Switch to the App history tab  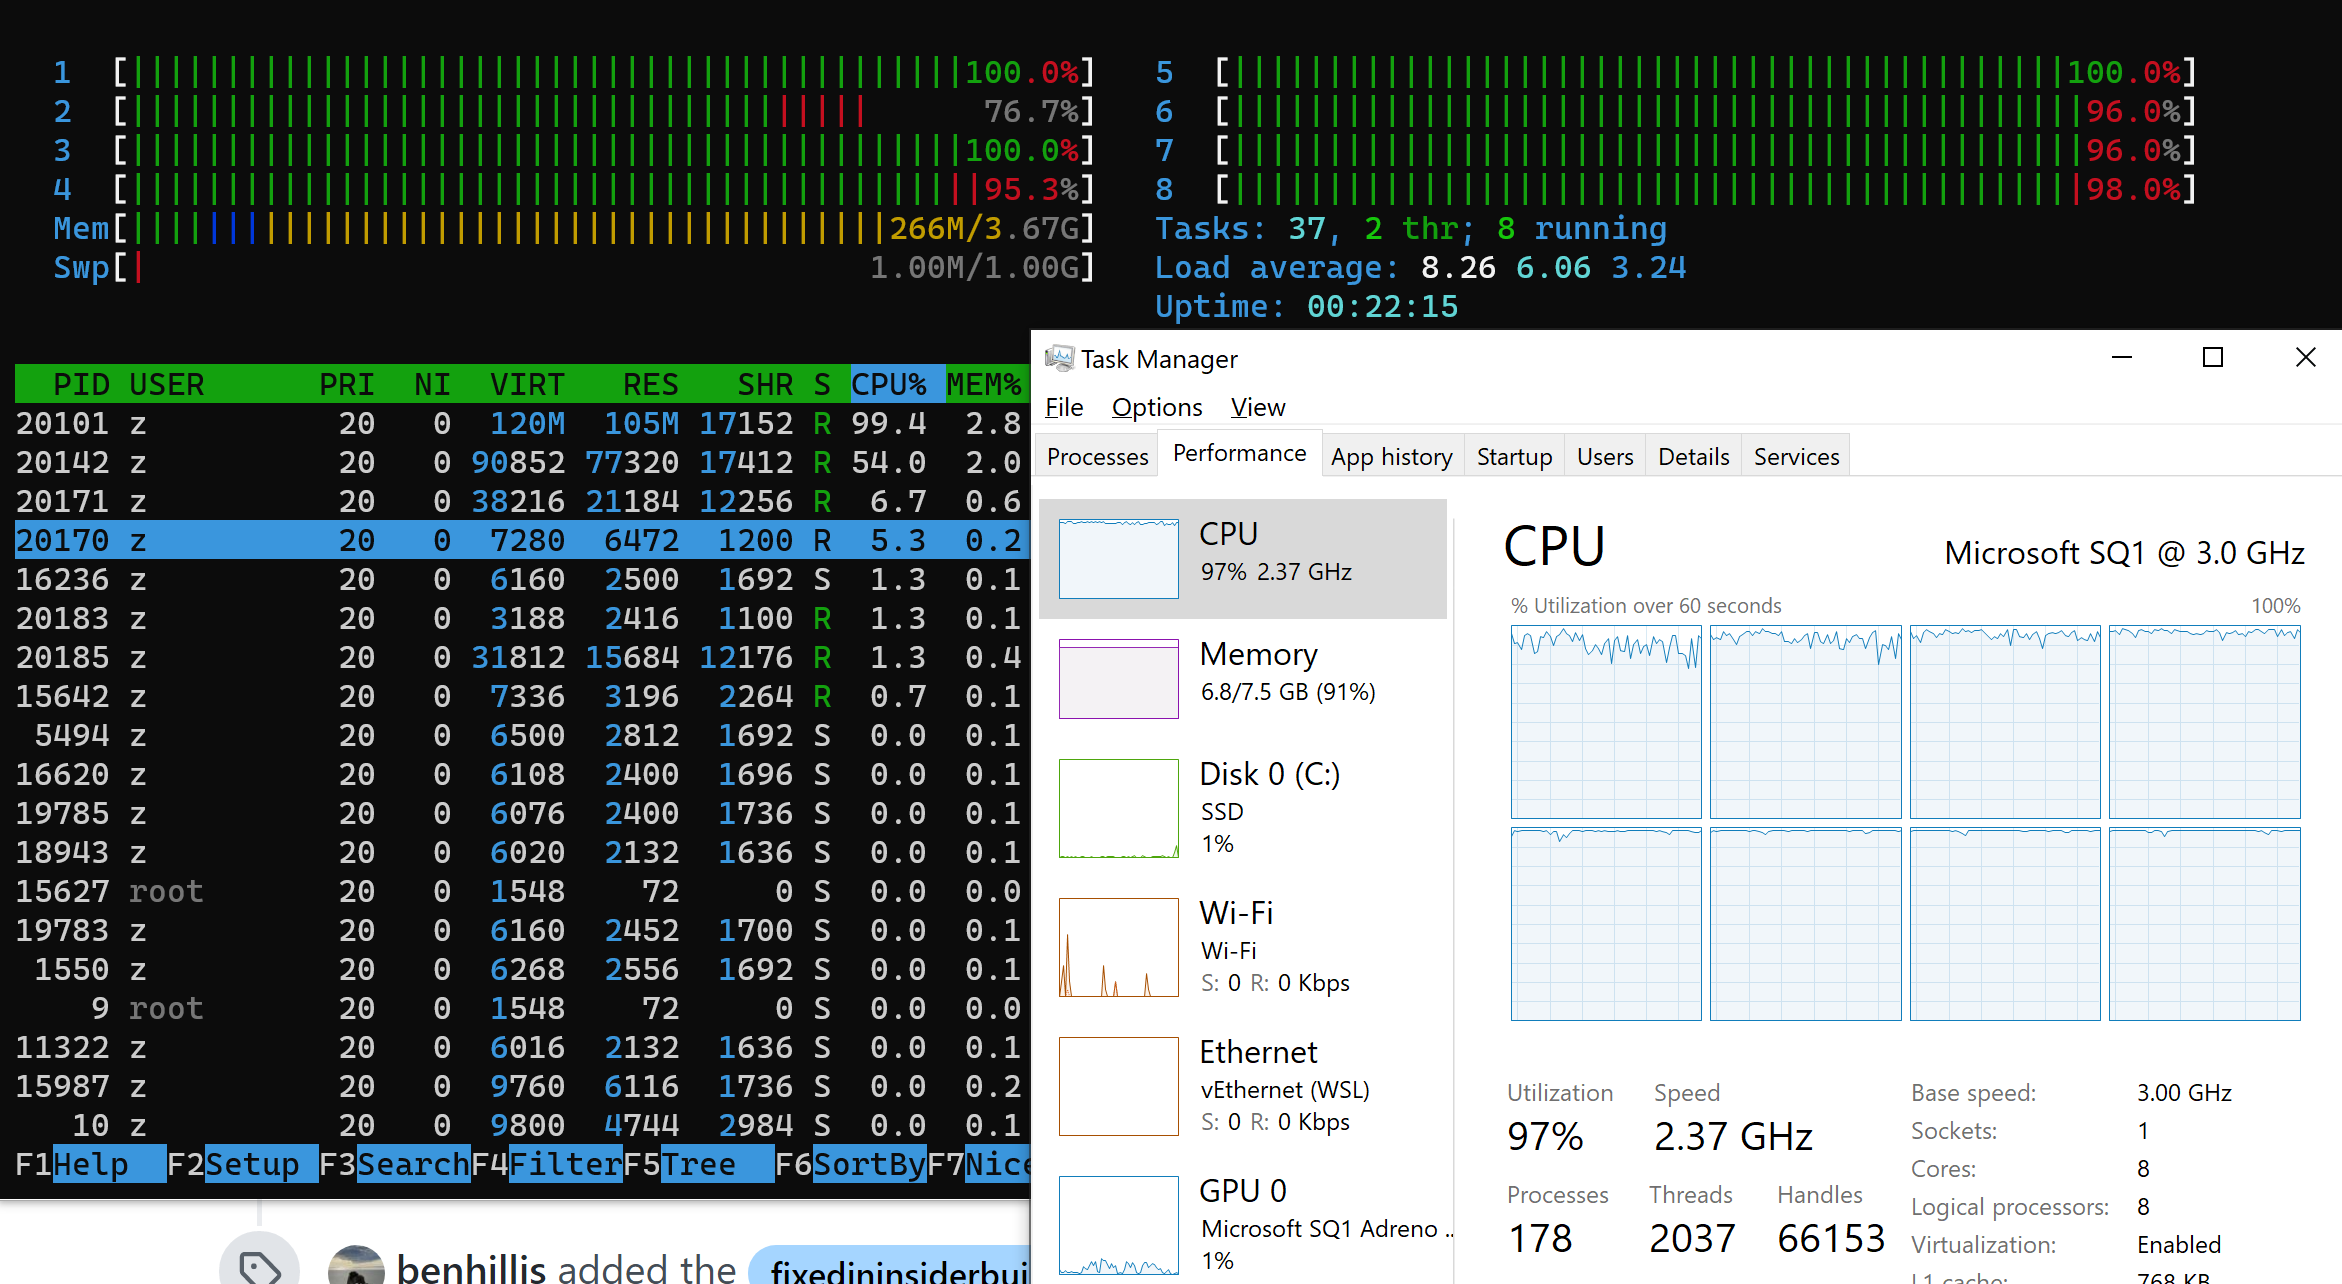[1392, 456]
